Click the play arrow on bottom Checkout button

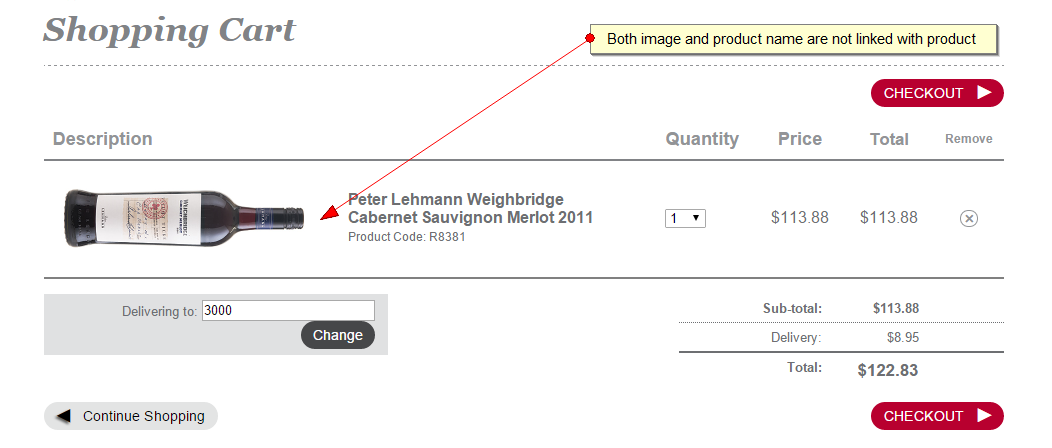[984, 416]
